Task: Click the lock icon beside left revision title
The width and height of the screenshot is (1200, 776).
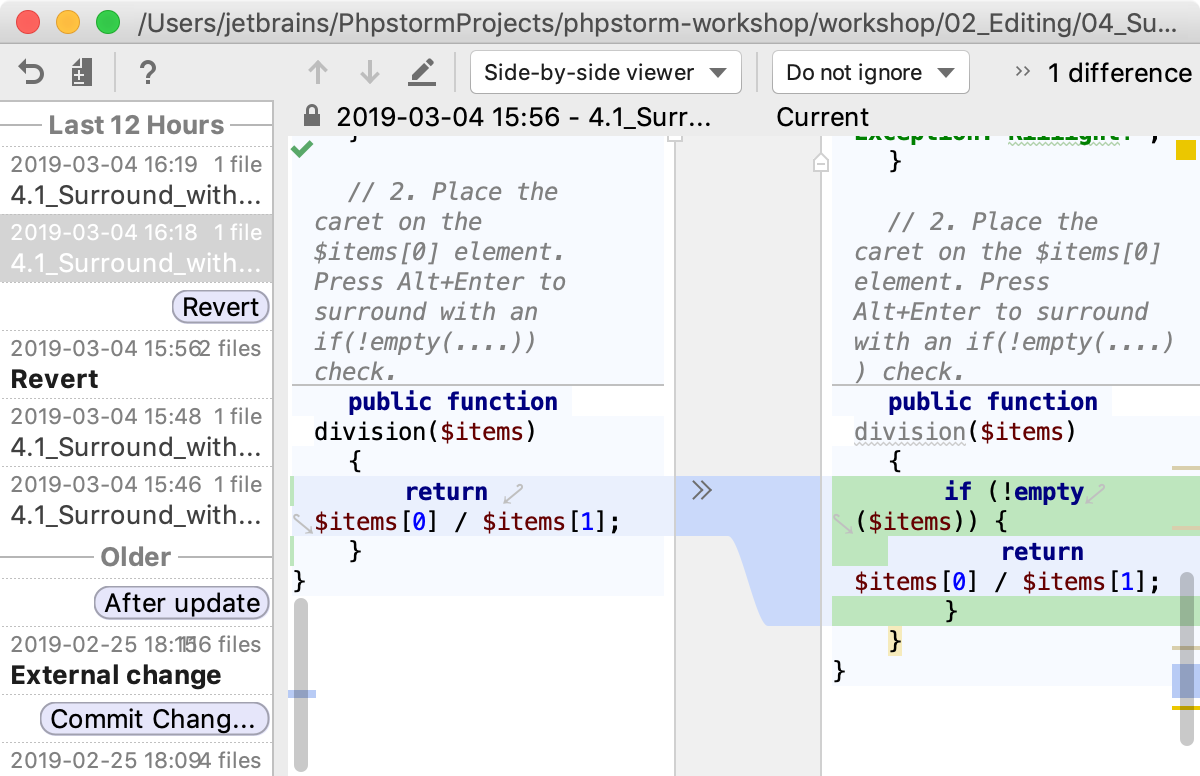Action: click(x=312, y=116)
